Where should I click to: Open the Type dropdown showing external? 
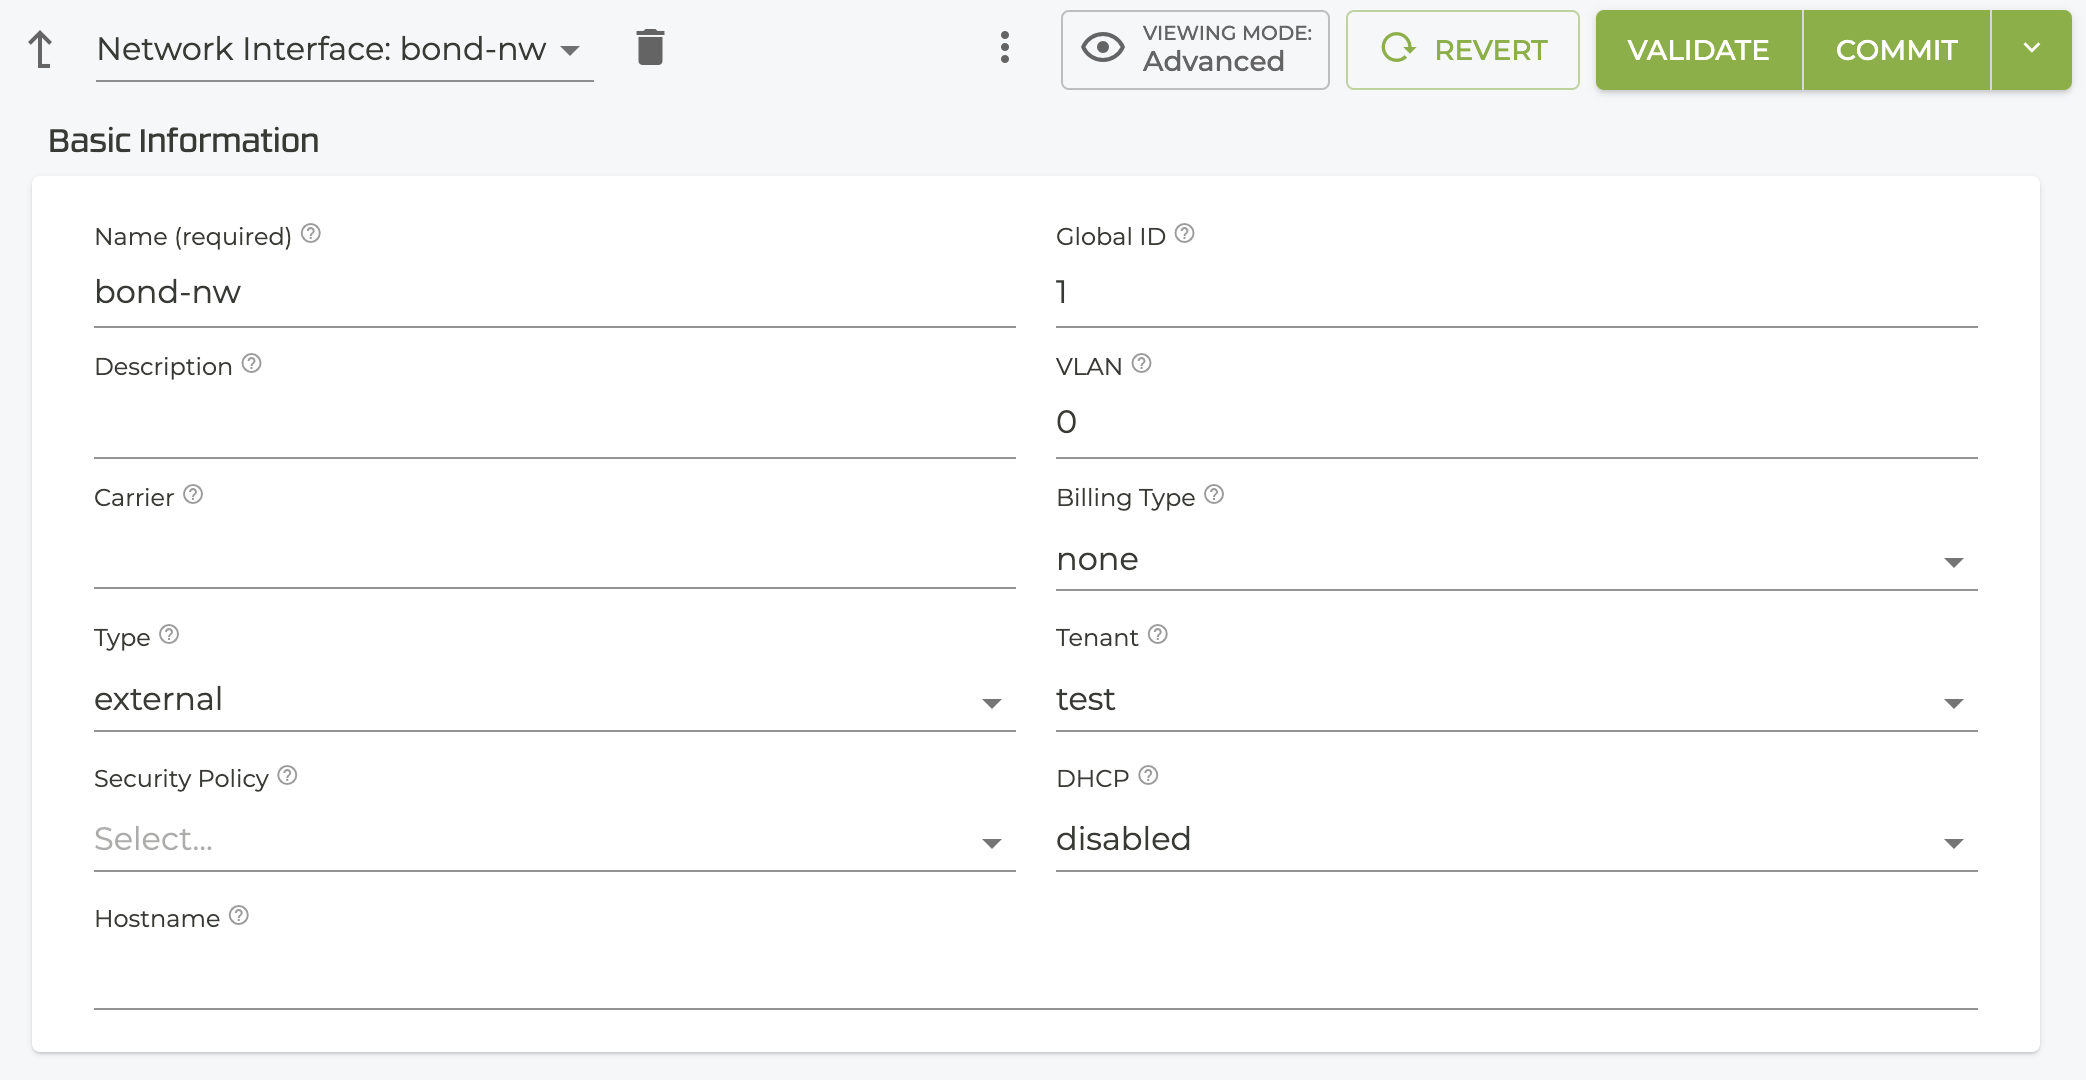tap(553, 700)
